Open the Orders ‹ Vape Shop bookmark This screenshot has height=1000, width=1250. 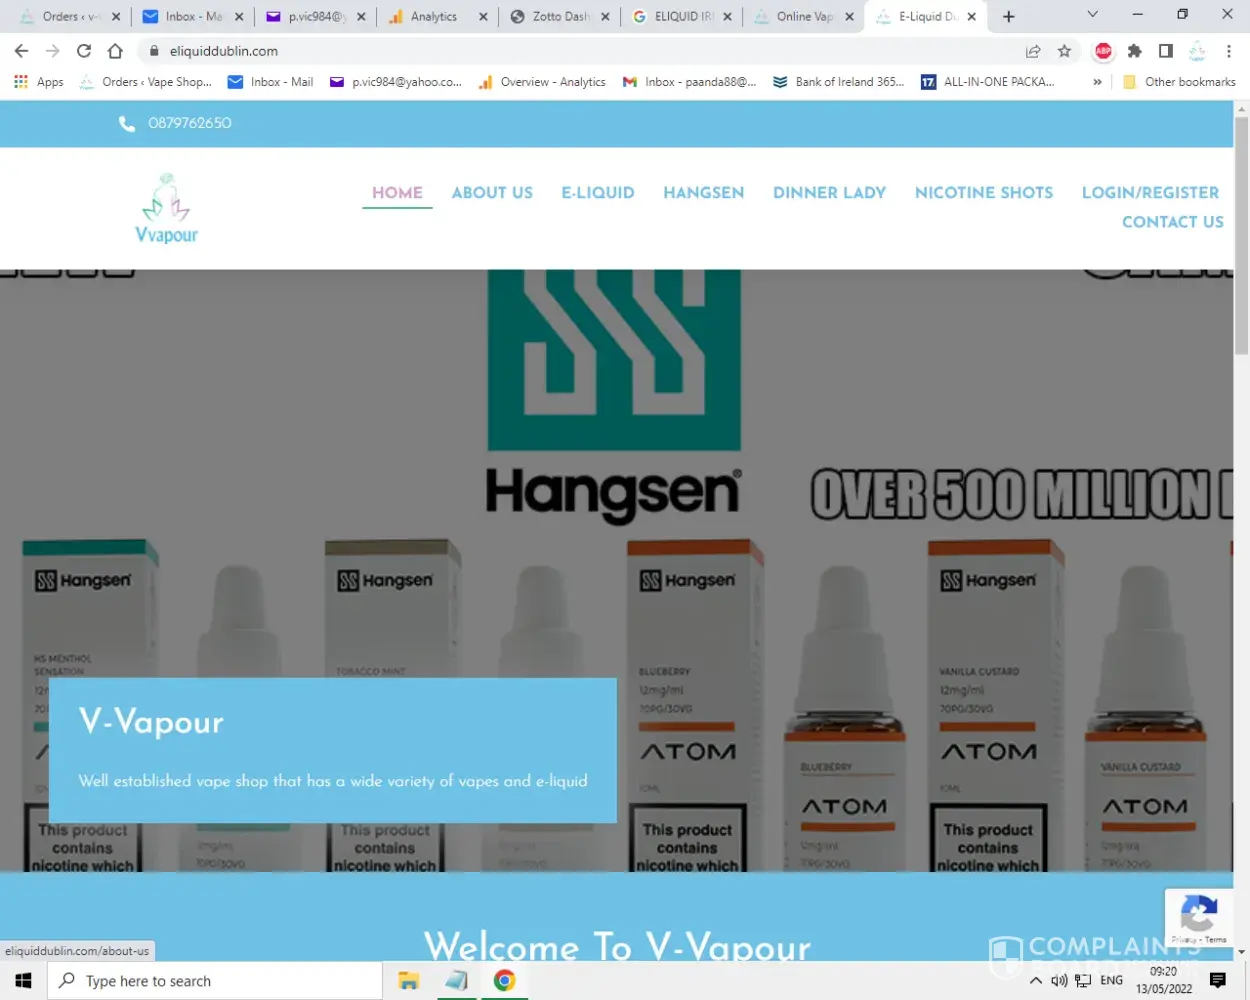coord(146,82)
